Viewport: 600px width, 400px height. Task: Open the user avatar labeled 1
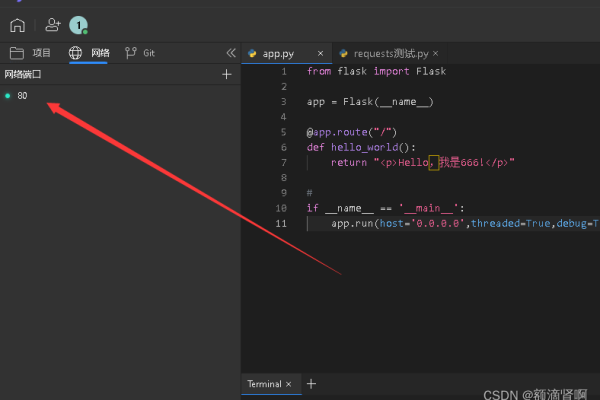(x=78, y=26)
